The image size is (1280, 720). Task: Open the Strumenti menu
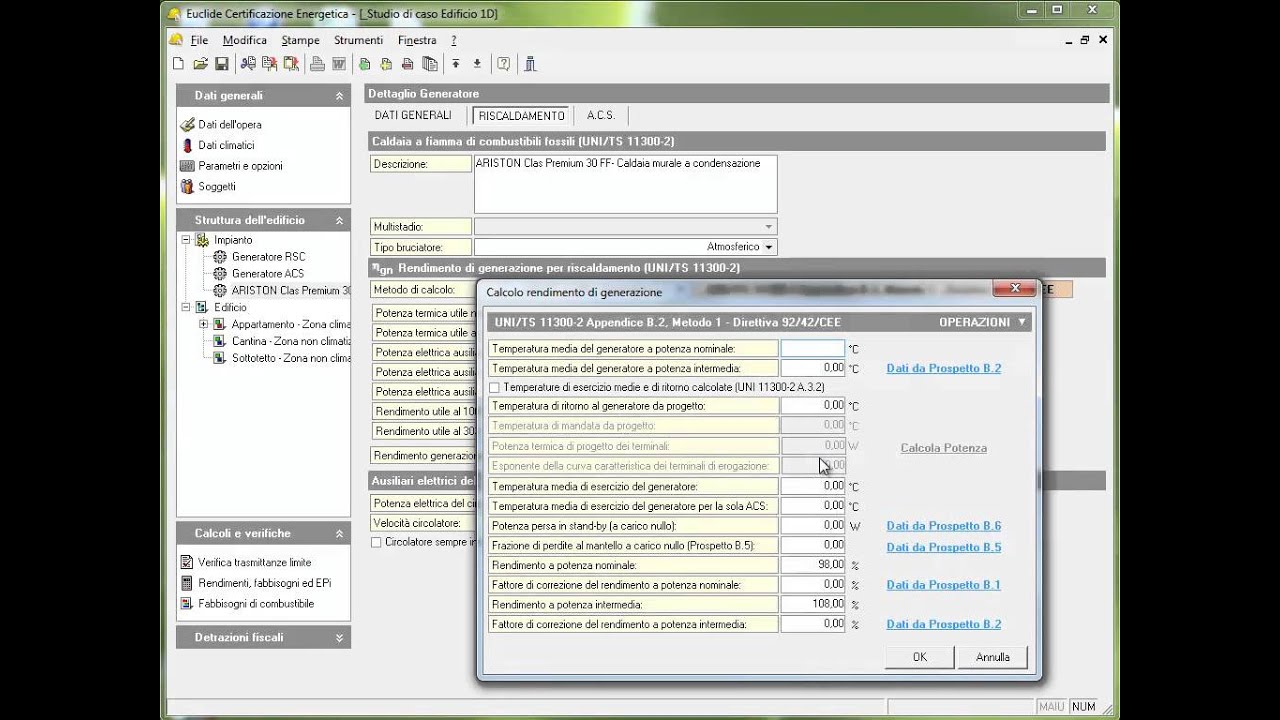coord(358,40)
